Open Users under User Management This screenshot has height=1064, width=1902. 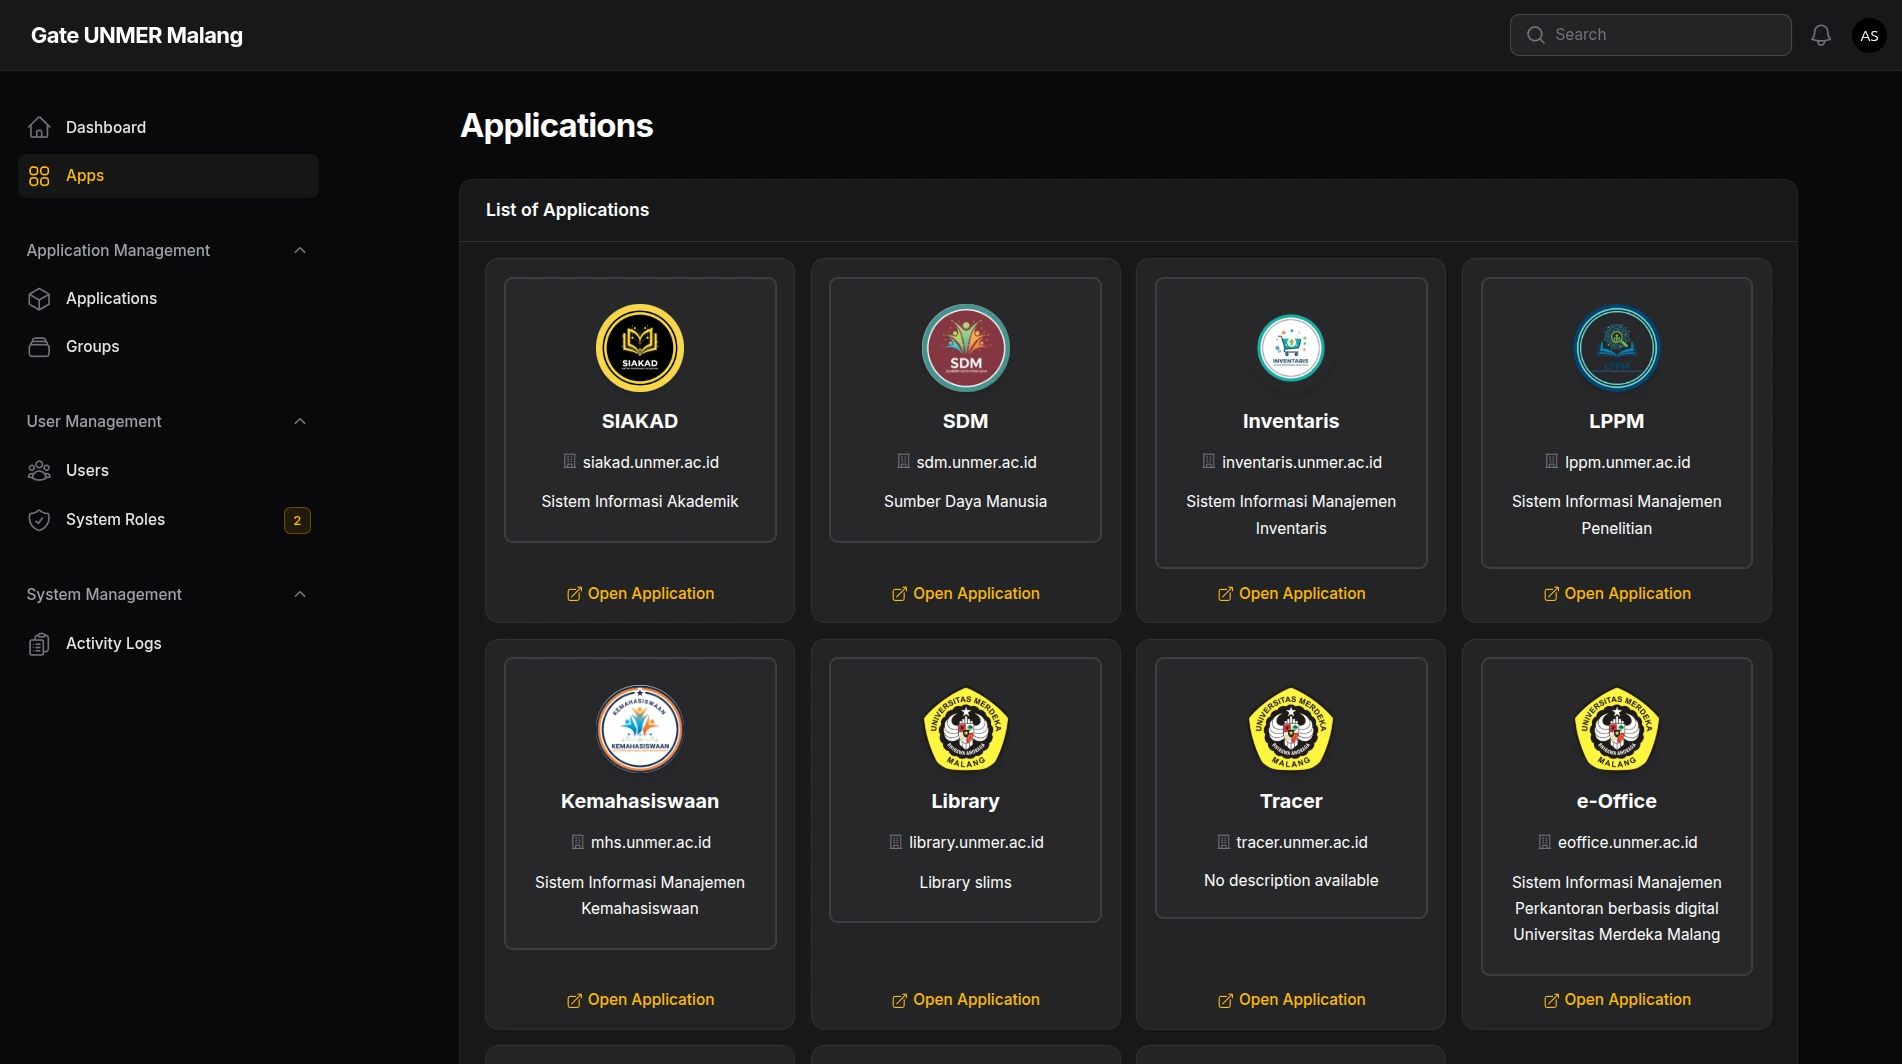[168, 471]
